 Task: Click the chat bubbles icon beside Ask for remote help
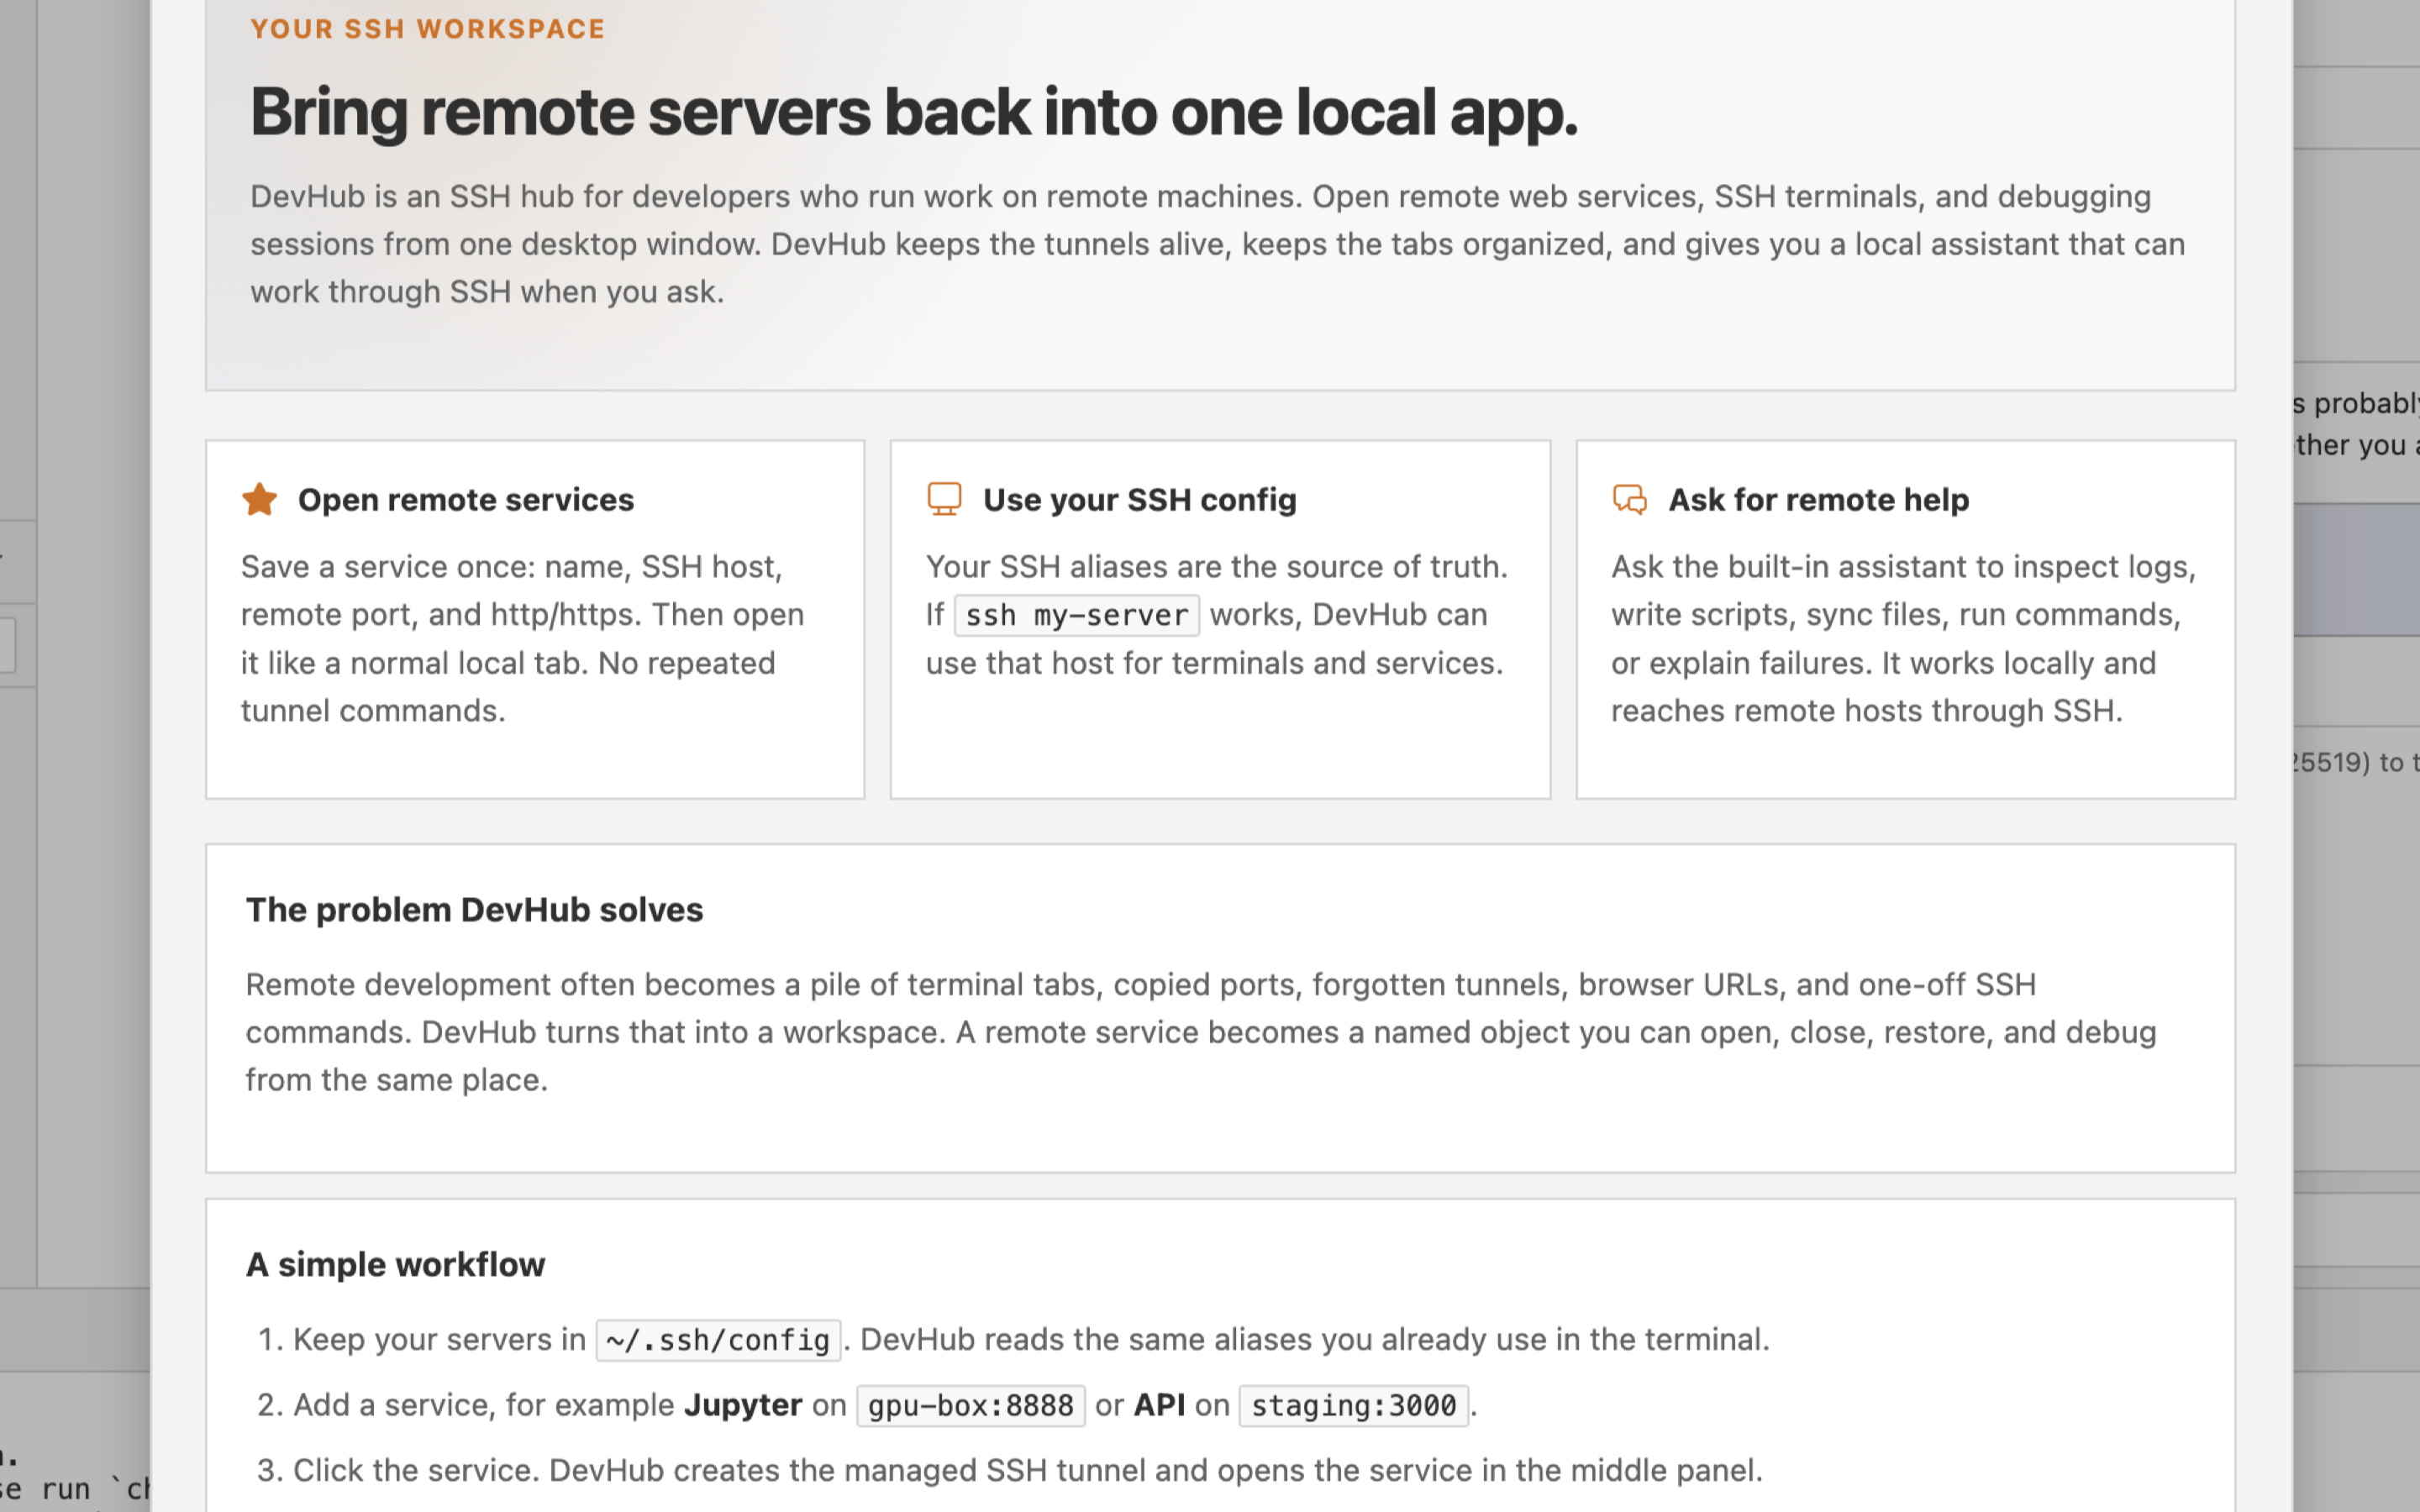1630,499
